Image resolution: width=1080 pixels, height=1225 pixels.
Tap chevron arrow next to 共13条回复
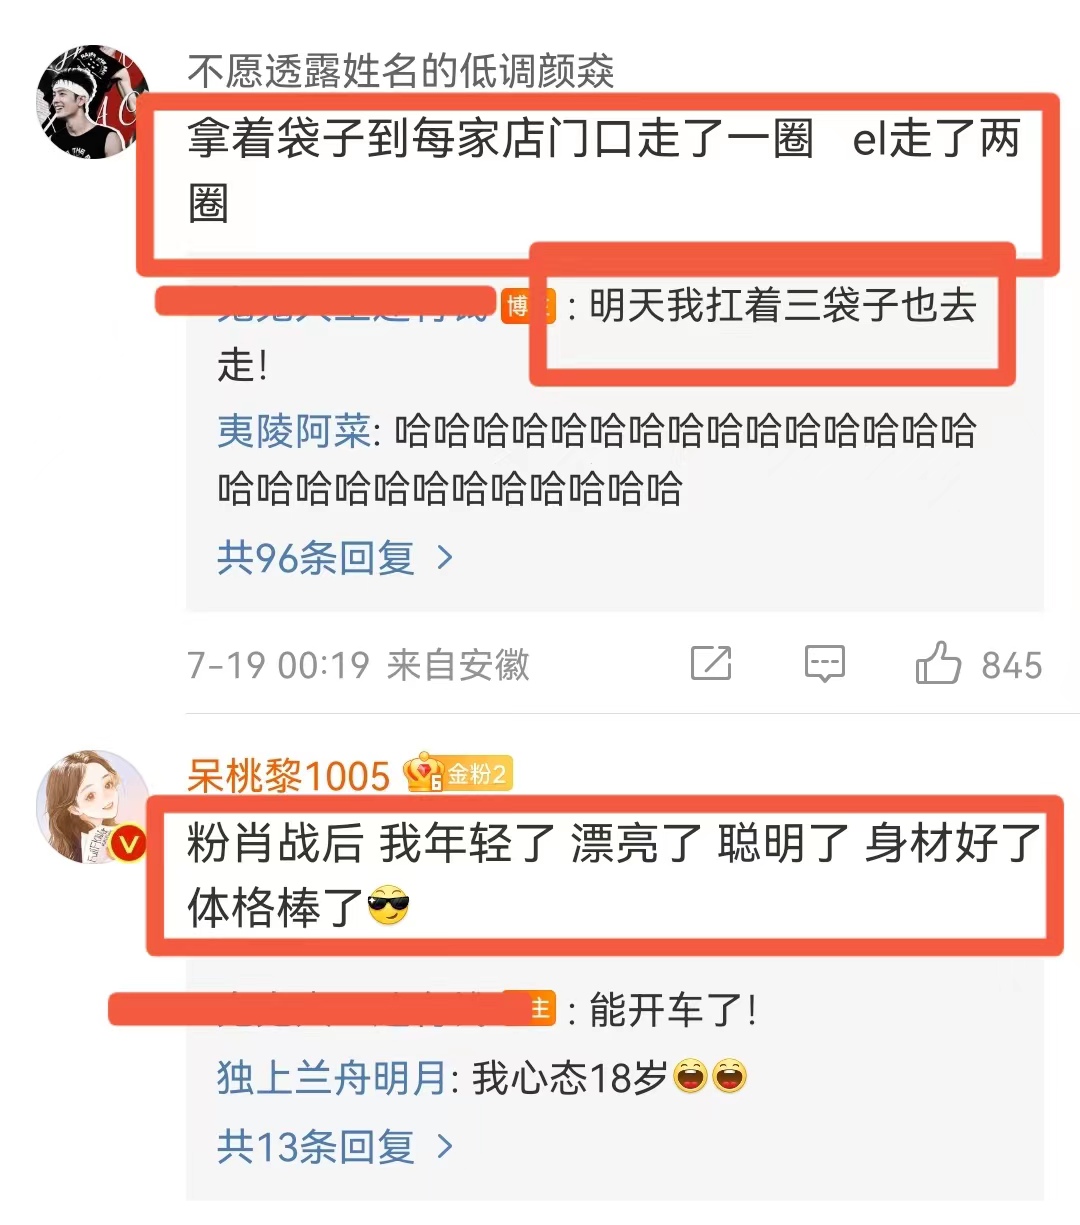click(x=446, y=1147)
